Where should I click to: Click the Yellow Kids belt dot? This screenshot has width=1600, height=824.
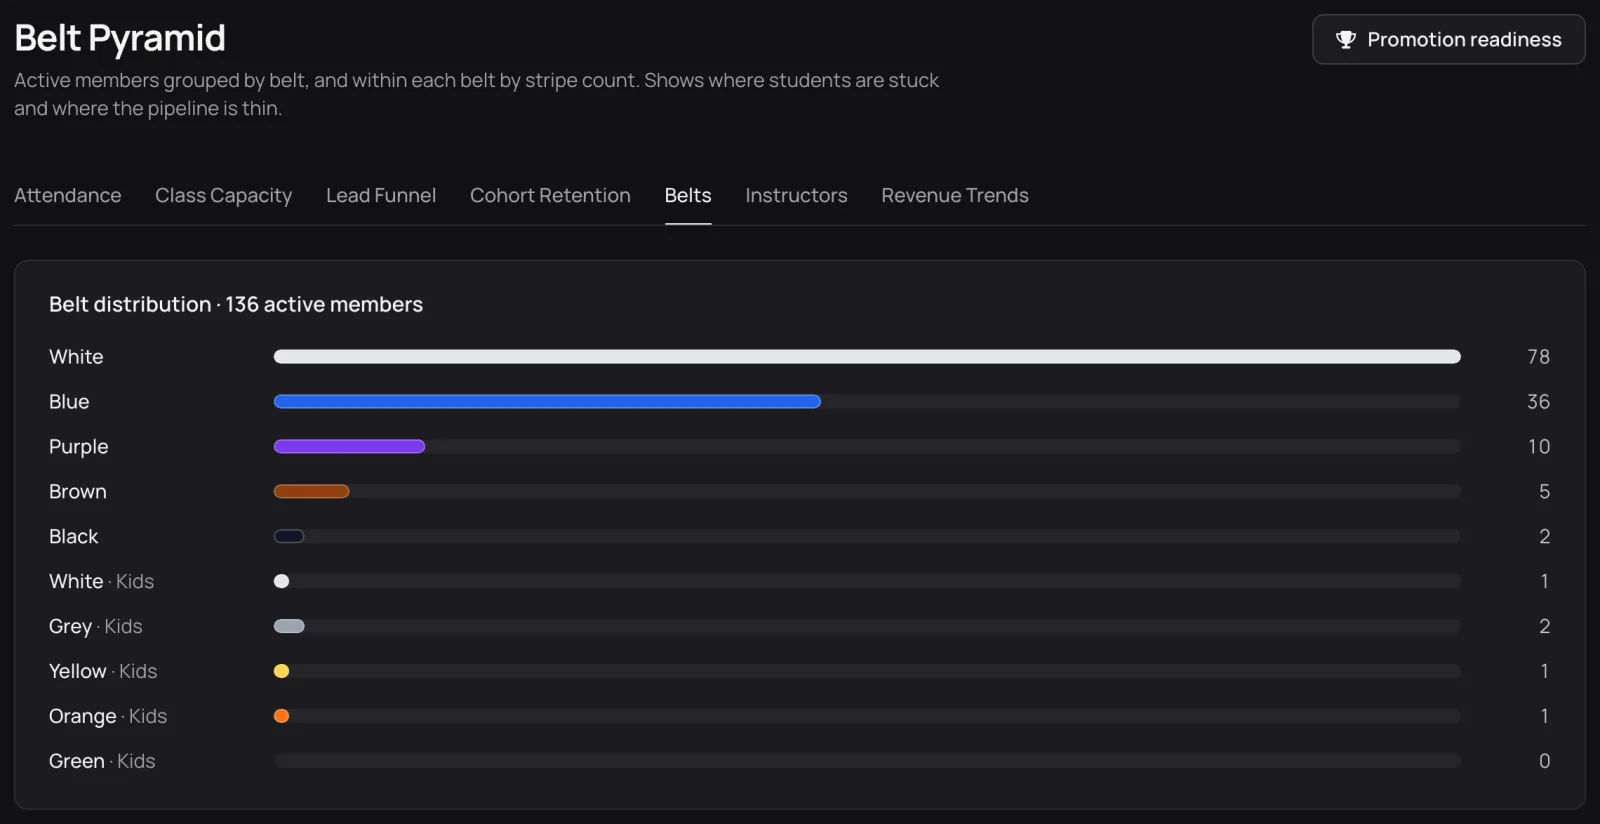(281, 672)
